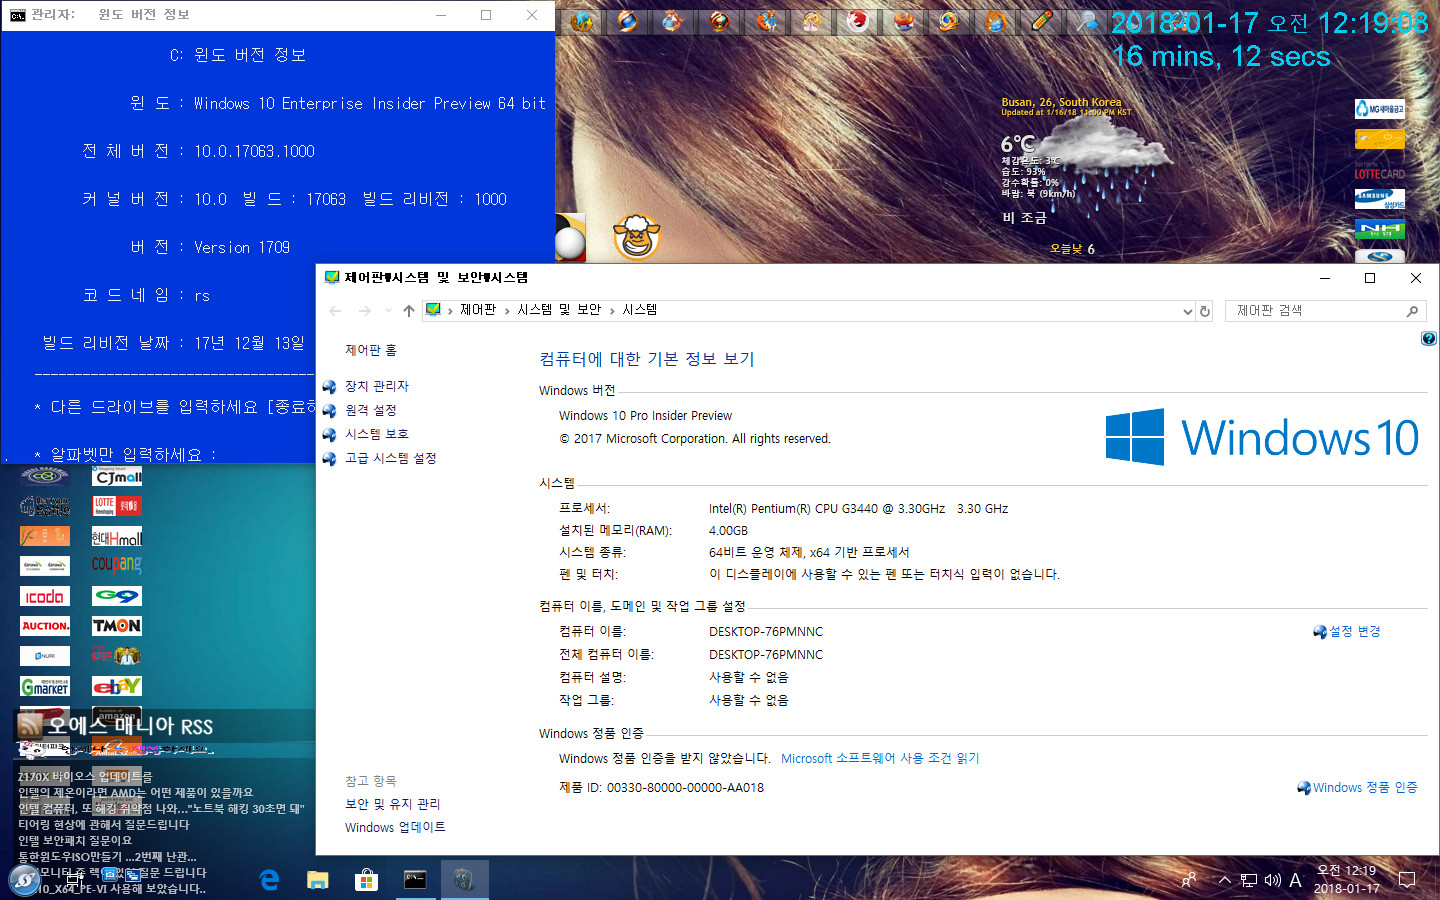Viewport: 1440px width, 900px height.
Task: Click the taskbar clock showing 오전 12:19
Action: 1347,880
